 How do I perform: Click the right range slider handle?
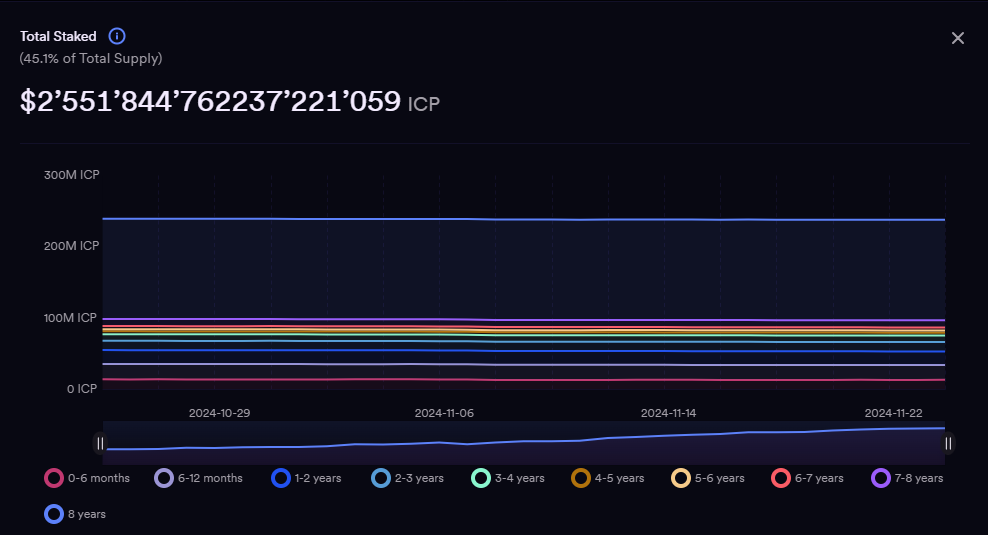click(948, 443)
